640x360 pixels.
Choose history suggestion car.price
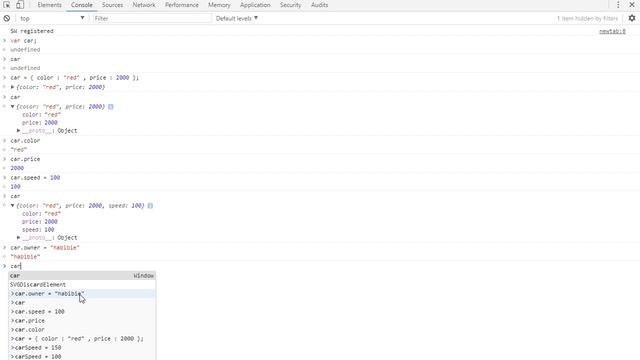pyautogui.click(x=82, y=320)
